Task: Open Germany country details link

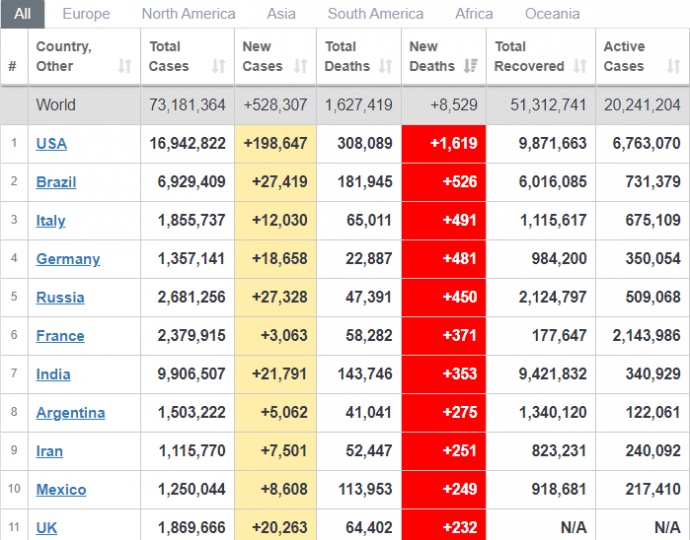Action: (68, 259)
